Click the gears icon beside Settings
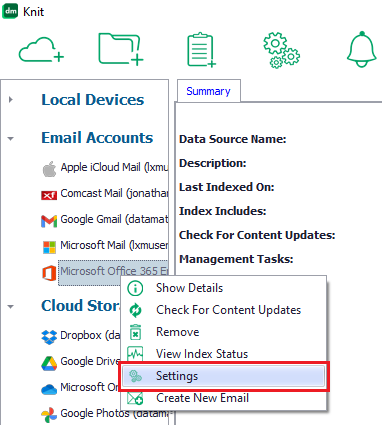Viewport: 382px width, 425px height. pos(135,376)
